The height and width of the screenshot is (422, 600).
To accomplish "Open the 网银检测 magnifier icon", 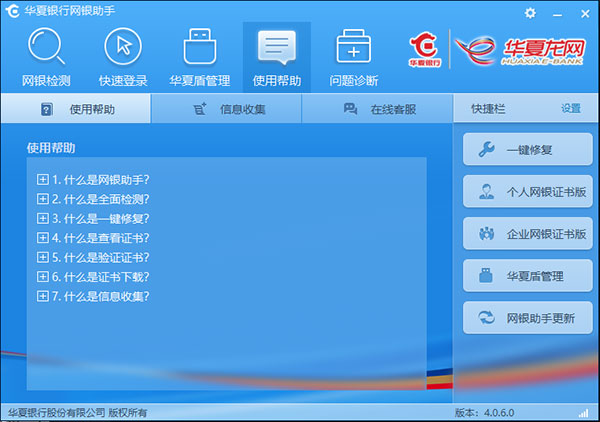I will tap(46, 46).
